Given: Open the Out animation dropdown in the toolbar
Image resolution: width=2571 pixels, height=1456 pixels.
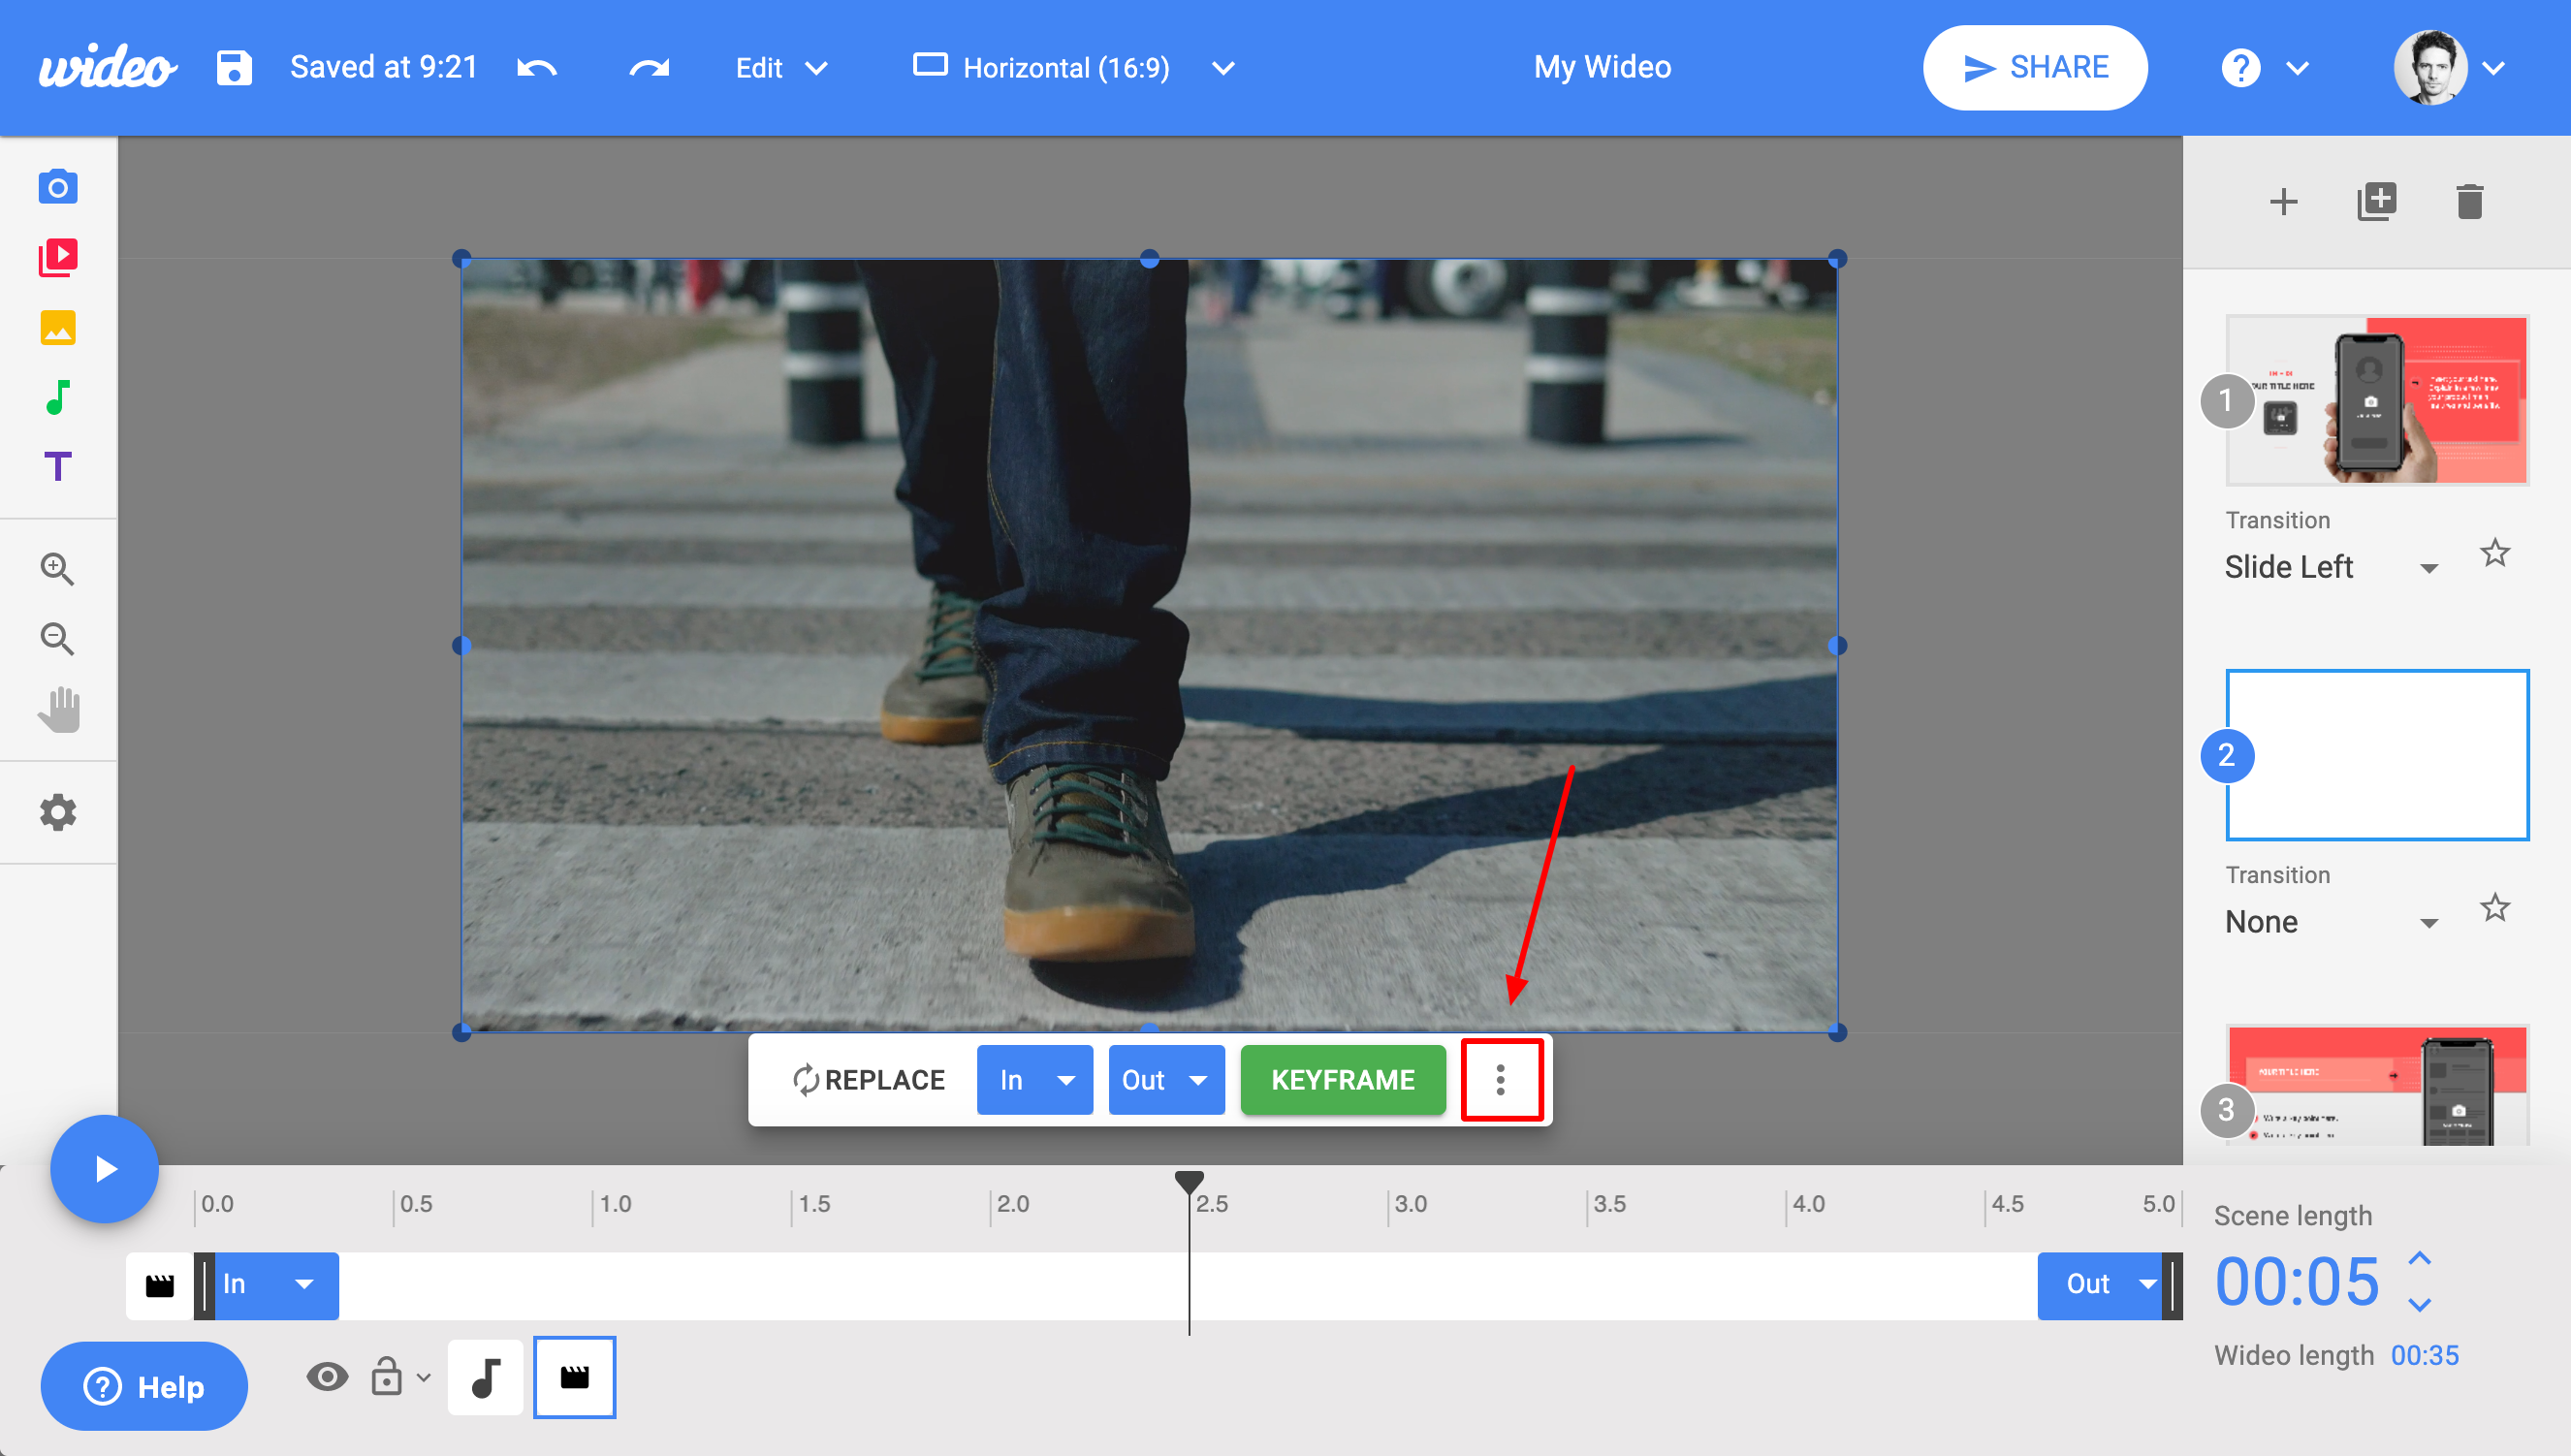Looking at the screenshot, I should (x=1166, y=1080).
